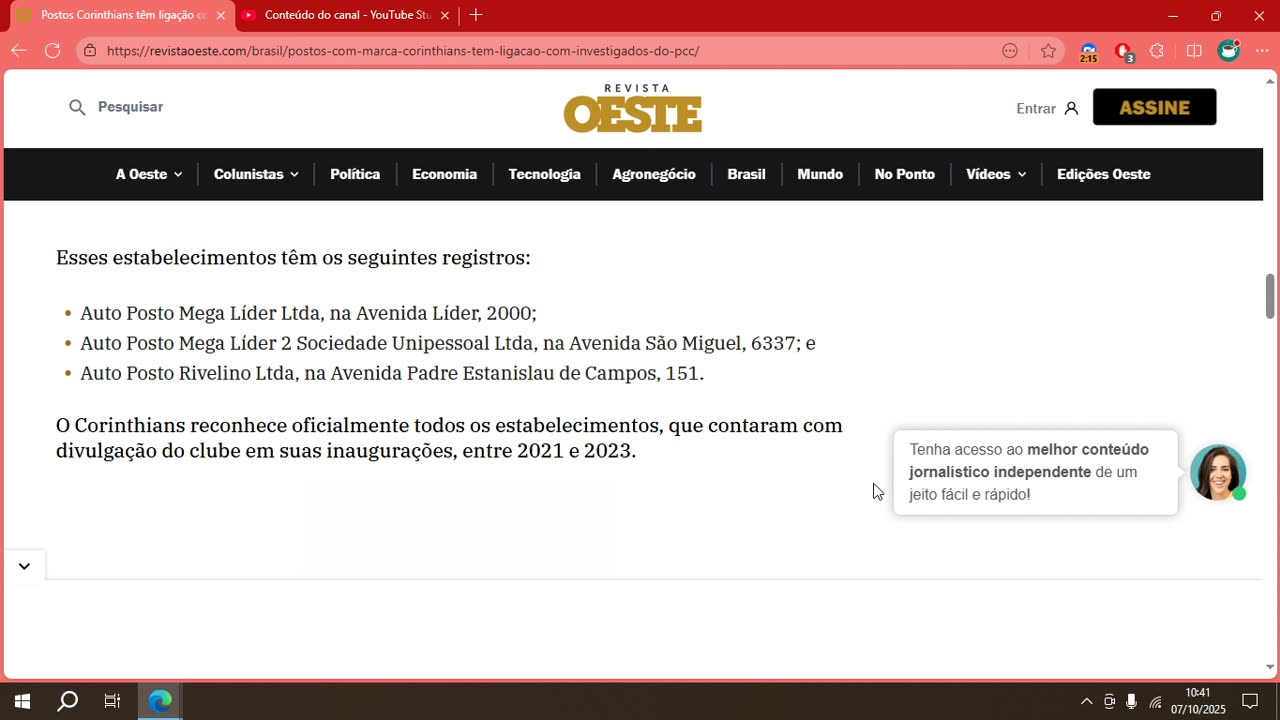Click the Entrar login link
This screenshot has width=1280, height=720.
[1036, 108]
